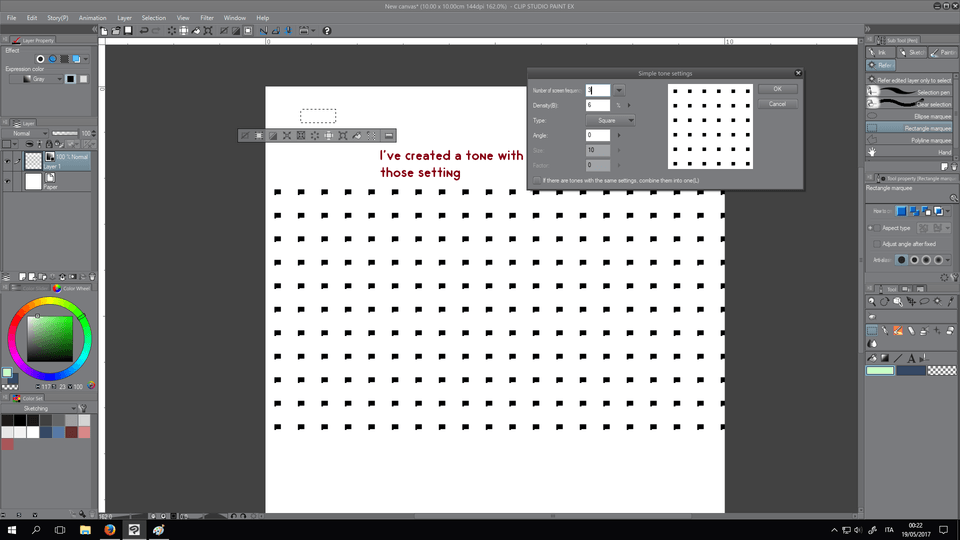Viewport: 960px width, 540px height.
Task: Toggle black expression color button
Action: [70, 79]
